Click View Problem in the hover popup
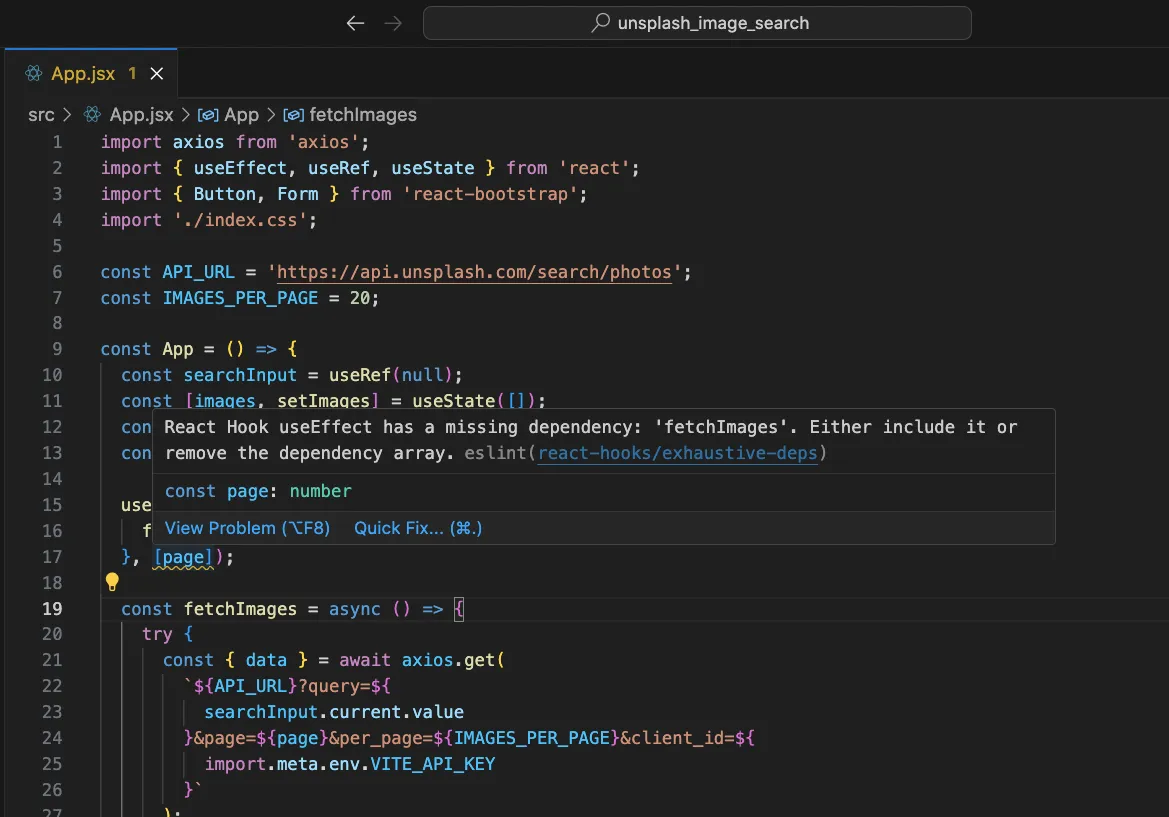1169x817 pixels. pyautogui.click(x=247, y=528)
